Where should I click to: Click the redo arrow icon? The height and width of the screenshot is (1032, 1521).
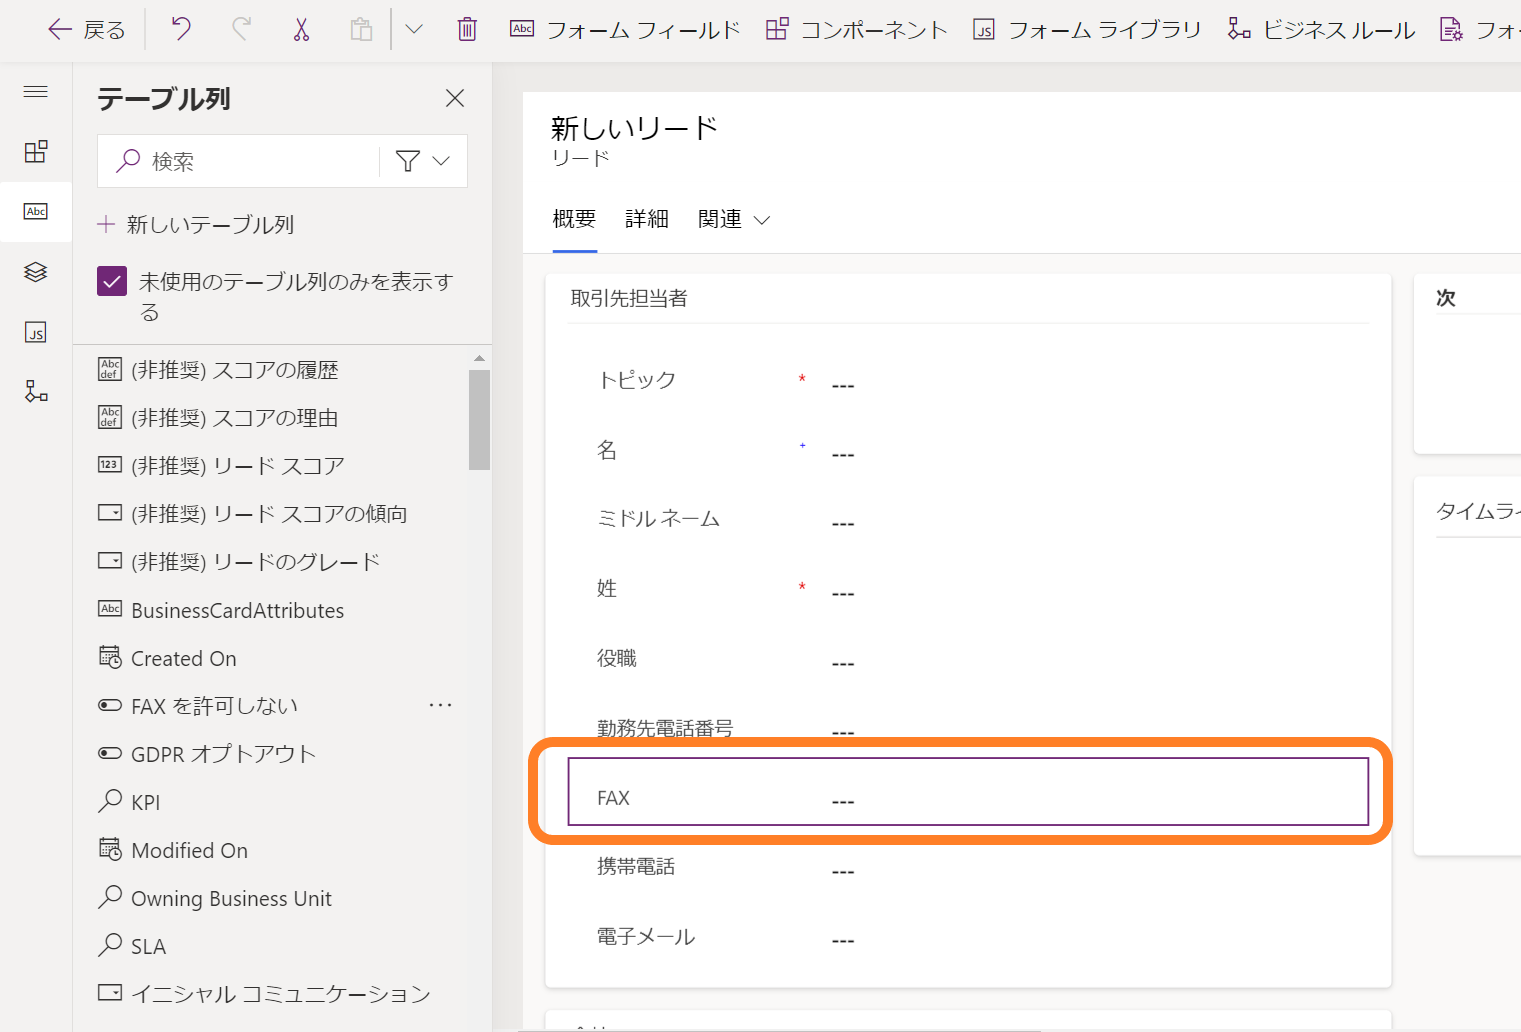pos(241,30)
